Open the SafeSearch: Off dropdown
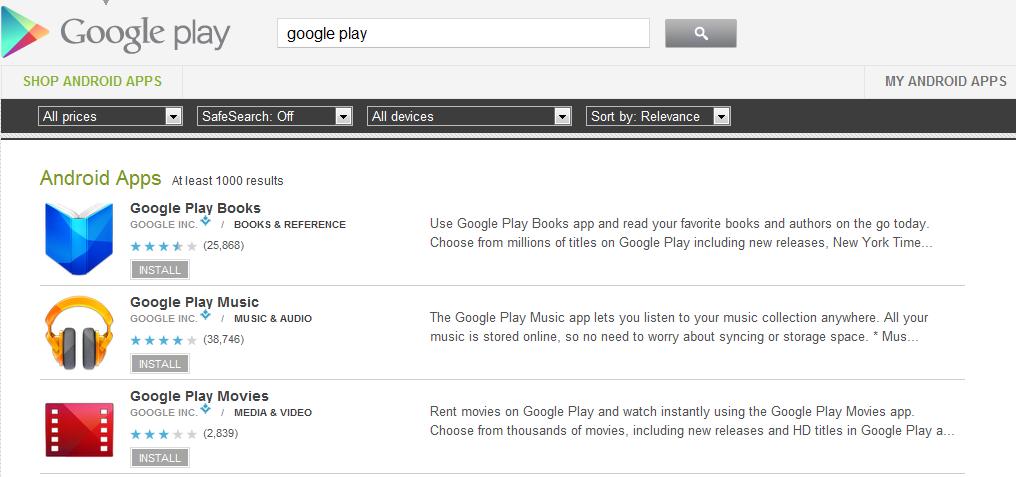Screen dimensions: 1016x477 [x=275, y=116]
